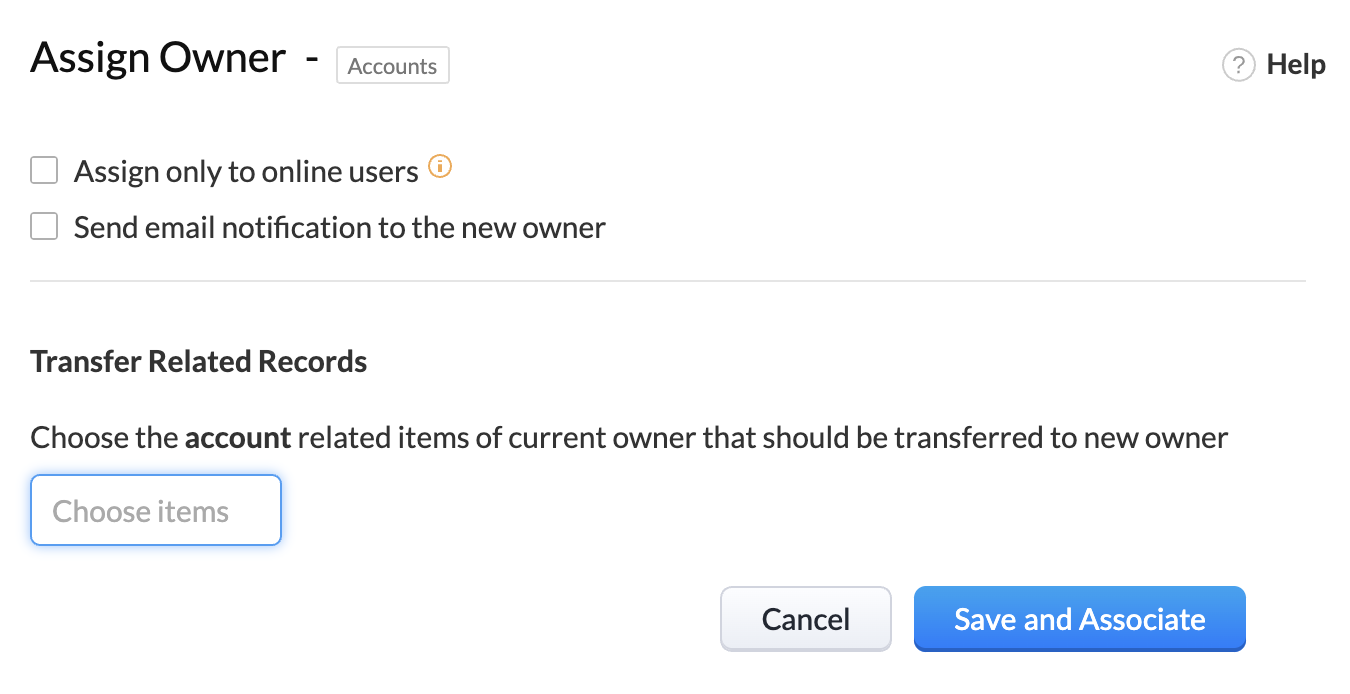Click the 'Send email notification to the new owner' label
Viewport: 1350px width, 694px height.
340,228
